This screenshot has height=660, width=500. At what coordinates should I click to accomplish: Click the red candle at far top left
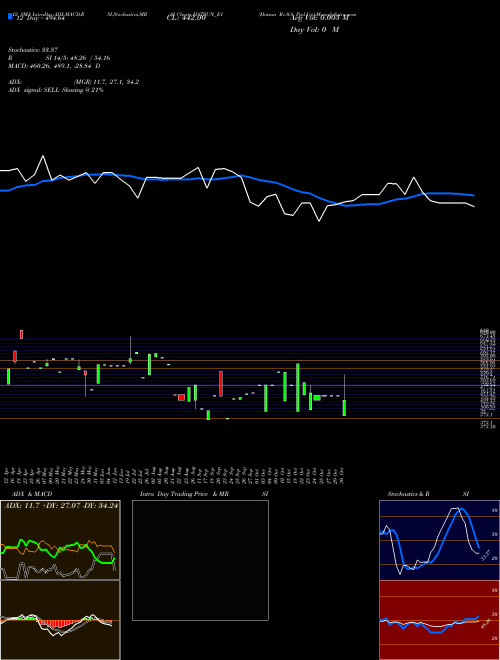point(21,334)
